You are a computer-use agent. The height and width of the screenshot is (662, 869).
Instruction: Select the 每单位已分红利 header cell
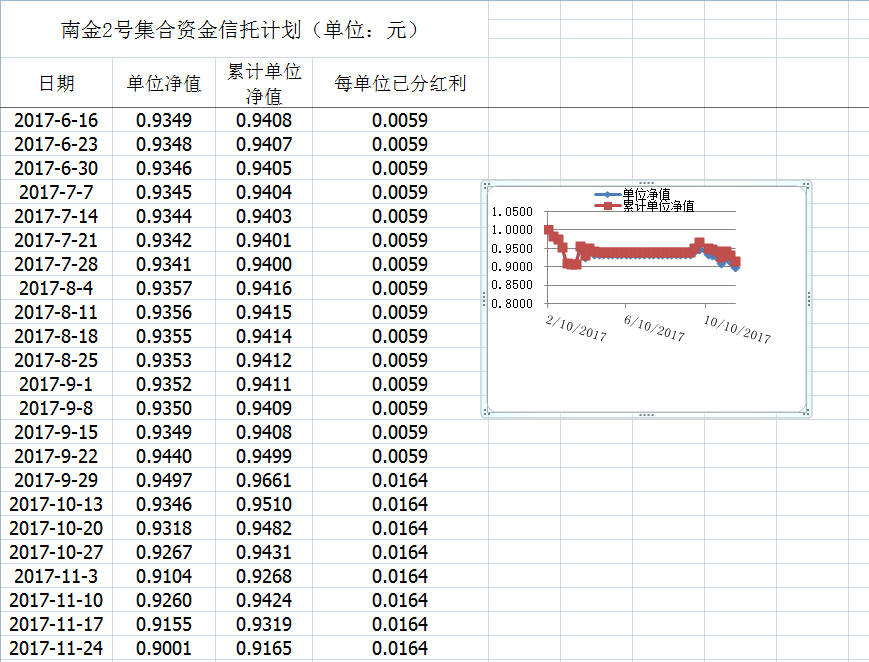[400, 83]
